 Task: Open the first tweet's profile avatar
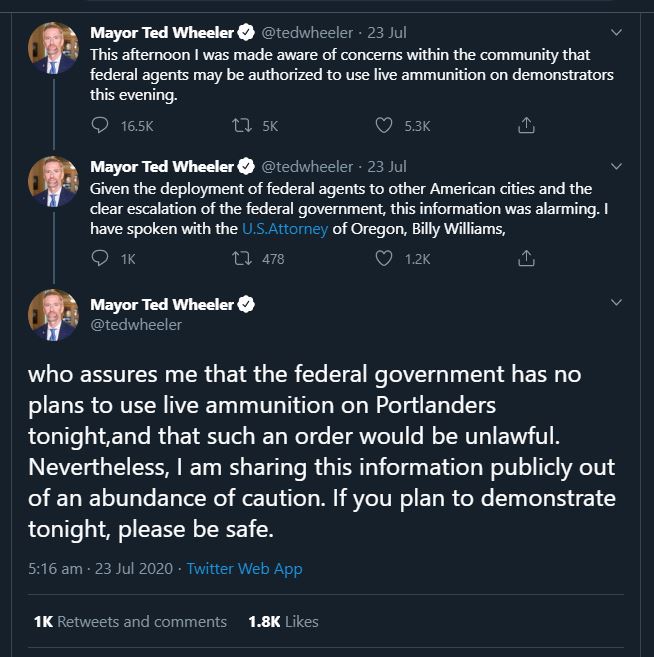(53, 48)
